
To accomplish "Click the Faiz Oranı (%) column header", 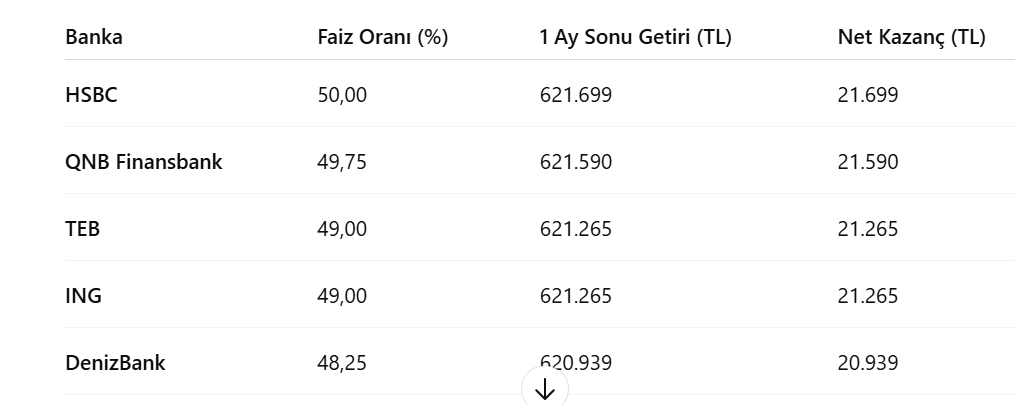I will (382, 38).
